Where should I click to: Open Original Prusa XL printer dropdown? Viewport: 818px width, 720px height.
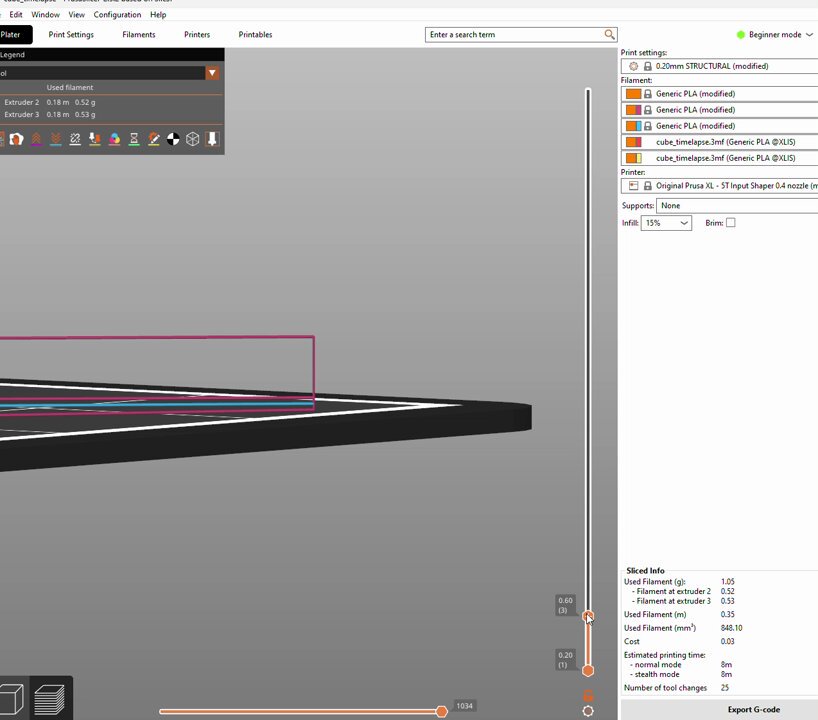pos(720,186)
